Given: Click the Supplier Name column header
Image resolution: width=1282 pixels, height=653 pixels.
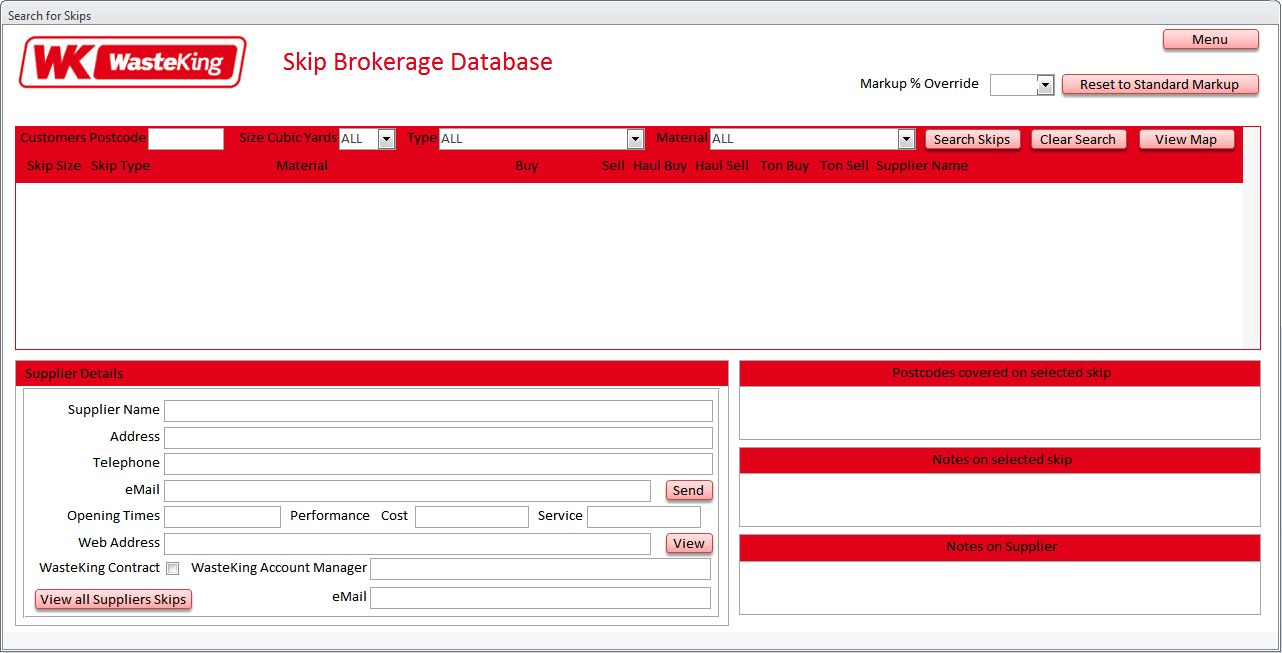Looking at the screenshot, I should pyautogui.click(x=922, y=166).
